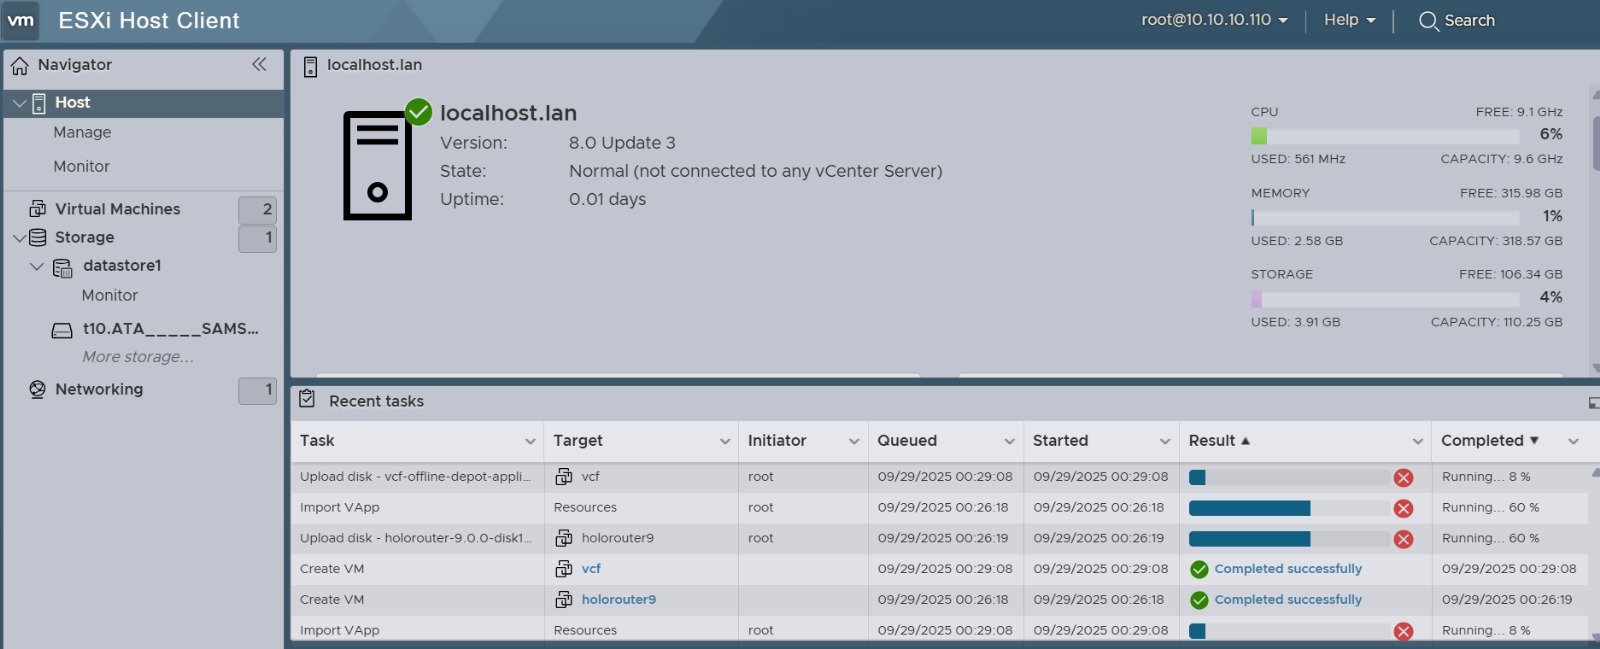Click the VM icon next to holorouter9 link
Image resolution: width=1600 pixels, height=649 pixels.
point(564,600)
